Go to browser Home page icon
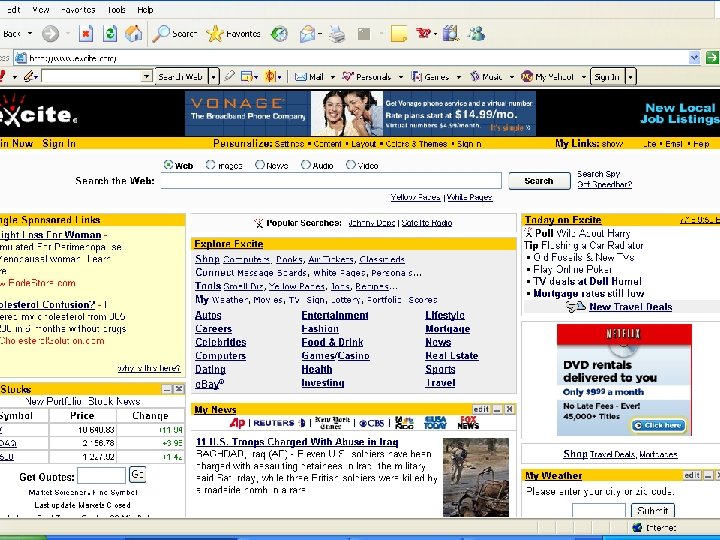 133,34
